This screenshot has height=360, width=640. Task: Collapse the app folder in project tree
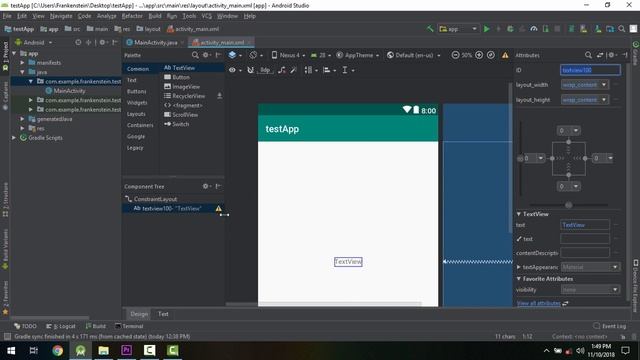[x=15, y=53]
